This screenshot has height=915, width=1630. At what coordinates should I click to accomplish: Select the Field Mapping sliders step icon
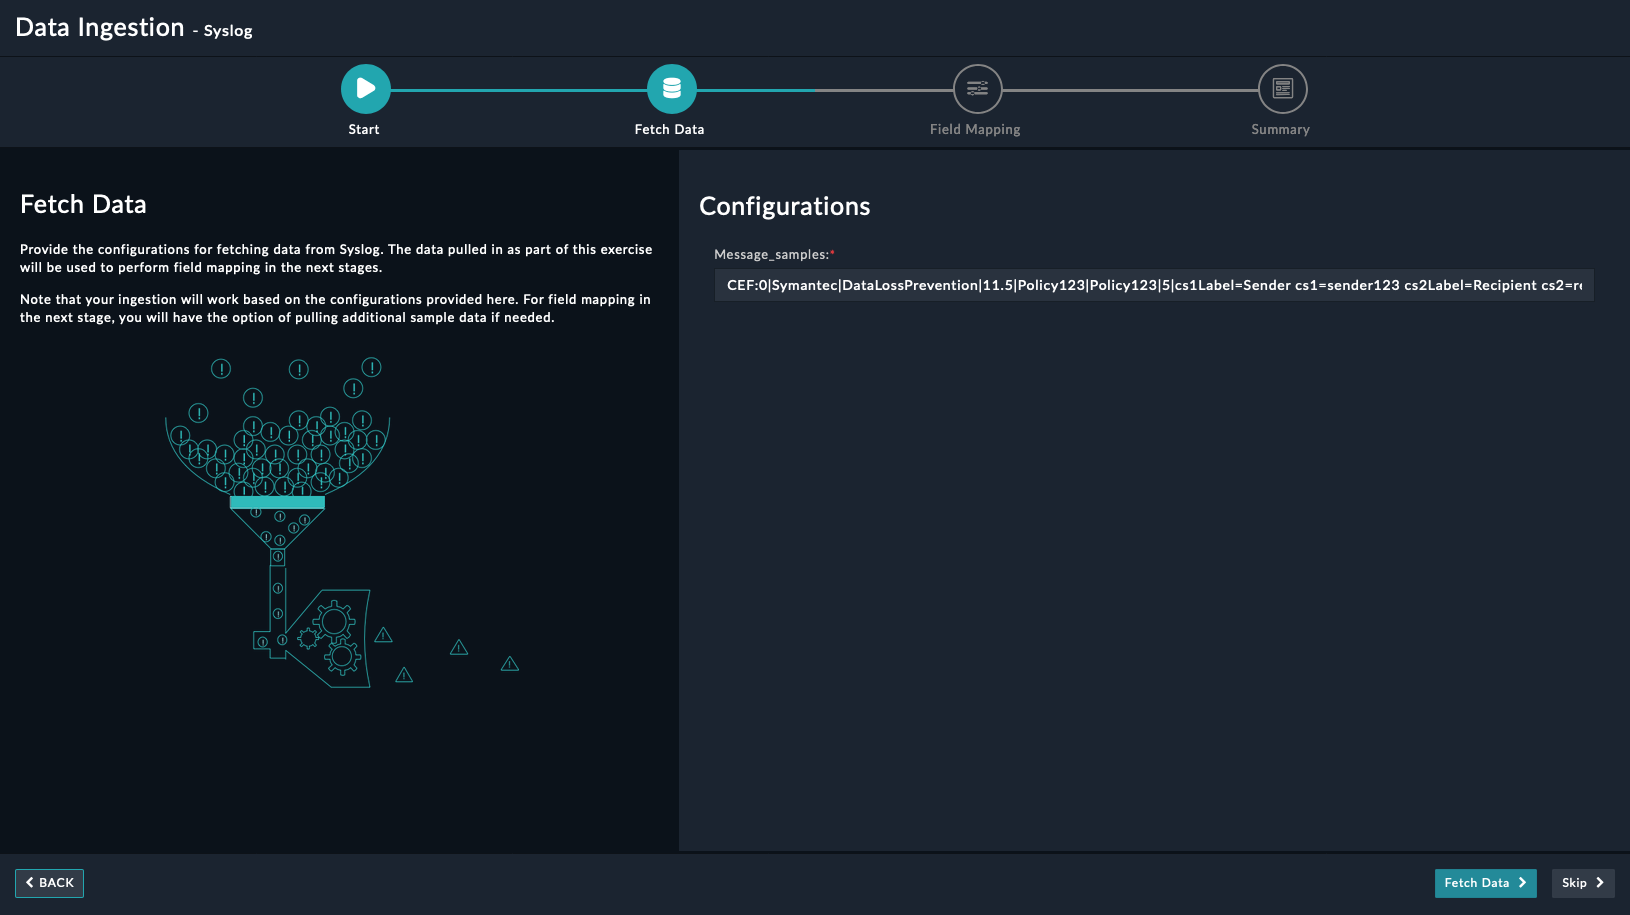[x=977, y=89]
